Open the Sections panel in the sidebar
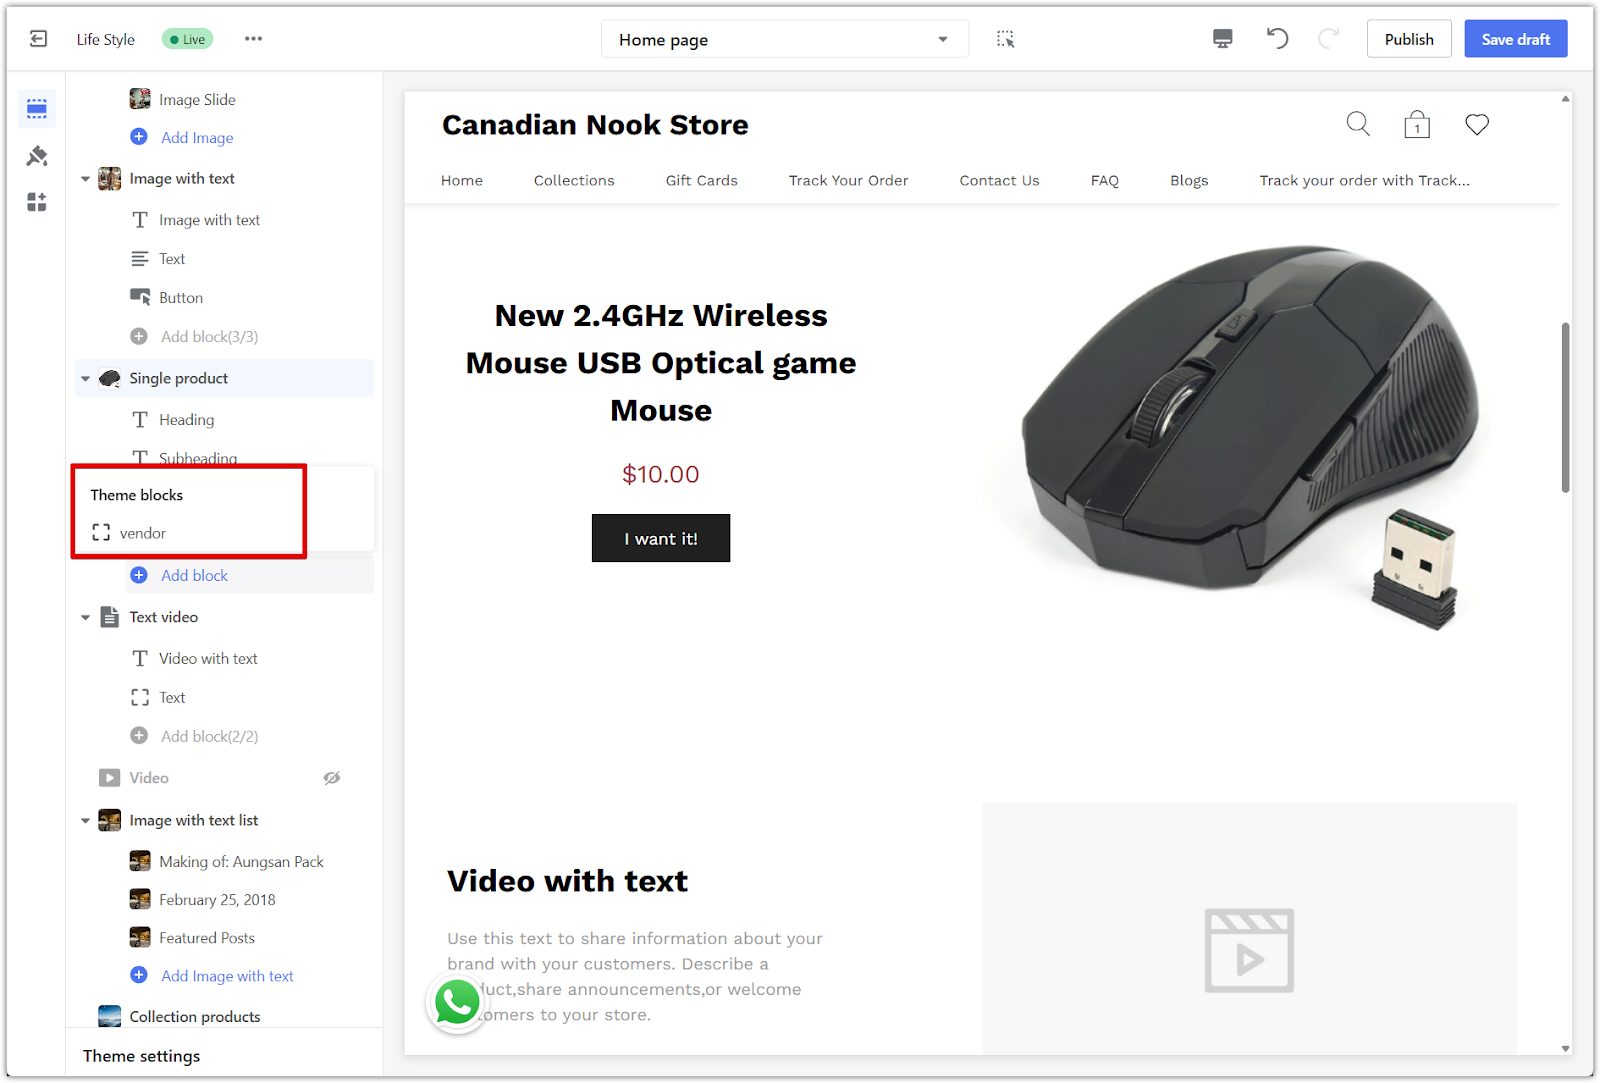The image size is (1600, 1083). pos(37,108)
